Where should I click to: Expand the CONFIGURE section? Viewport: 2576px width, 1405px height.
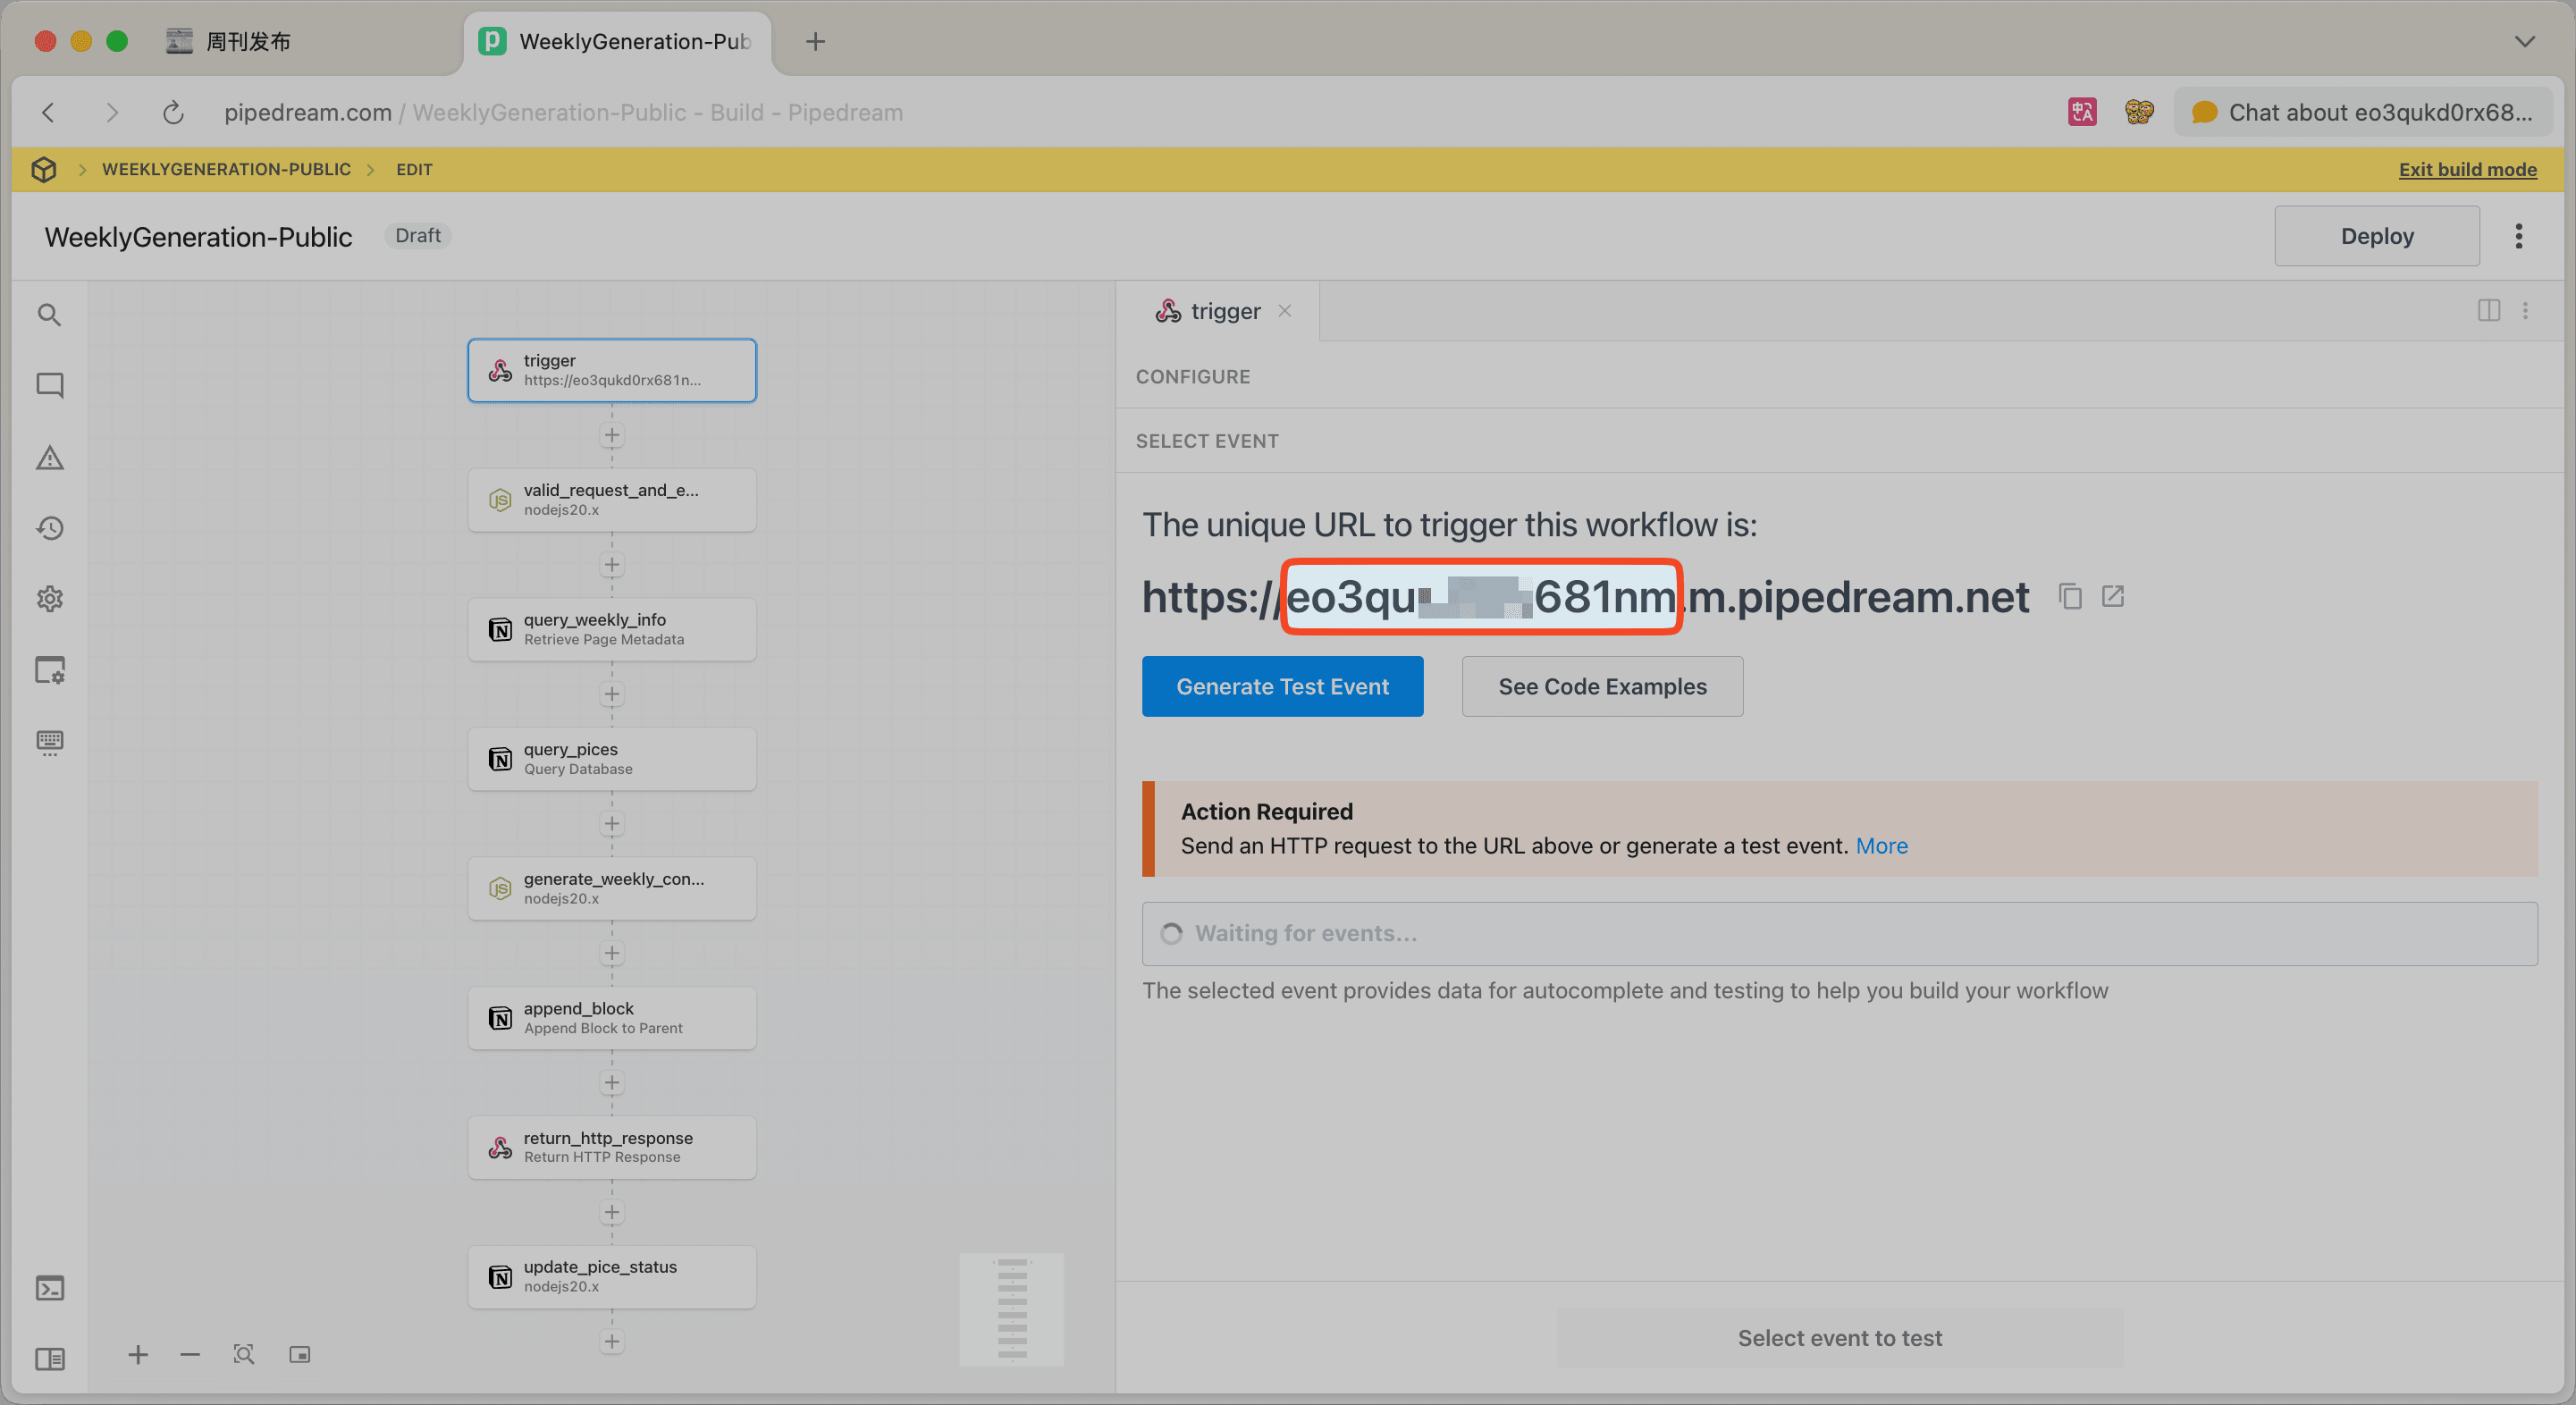point(1193,377)
